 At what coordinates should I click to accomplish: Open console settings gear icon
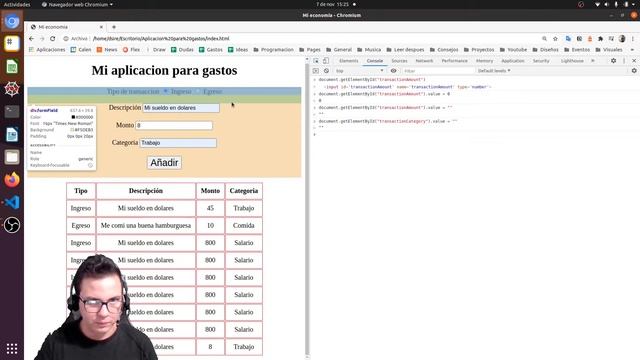tap(634, 71)
